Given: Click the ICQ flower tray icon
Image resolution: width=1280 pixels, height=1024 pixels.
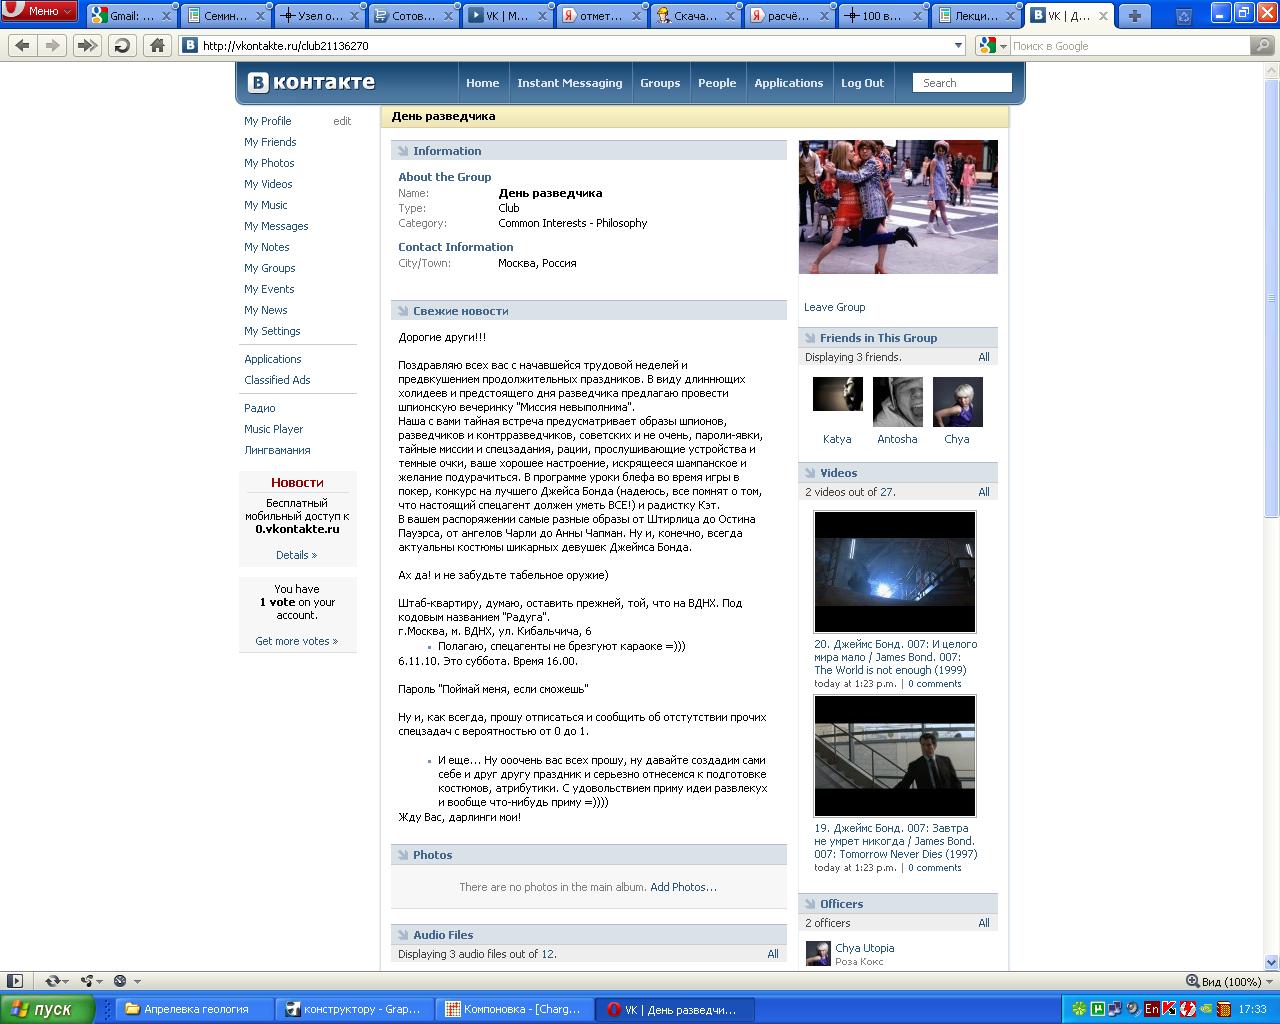Looking at the screenshot, I should tap(1080, 1009).
